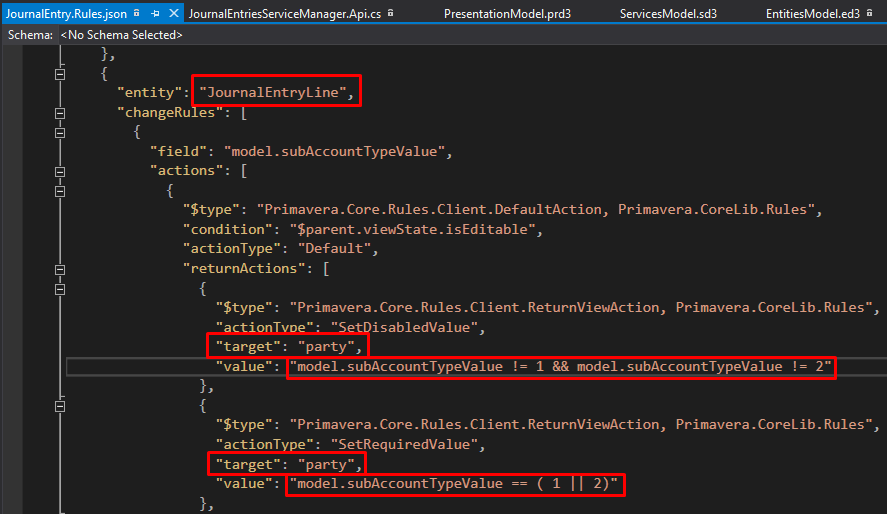The height and width of the screenshot is (514, 887).
Task: Click the value expression with != 1 && != 2
Action: click(561, 366)
